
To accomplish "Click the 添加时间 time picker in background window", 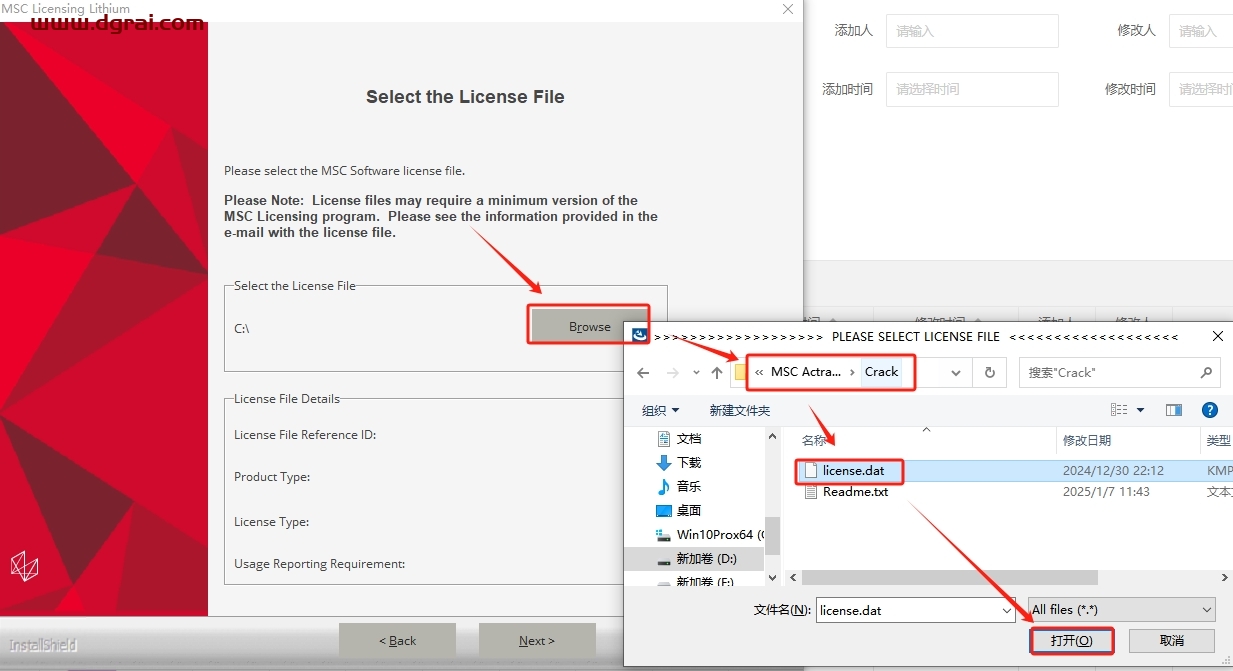I will 972,89.
